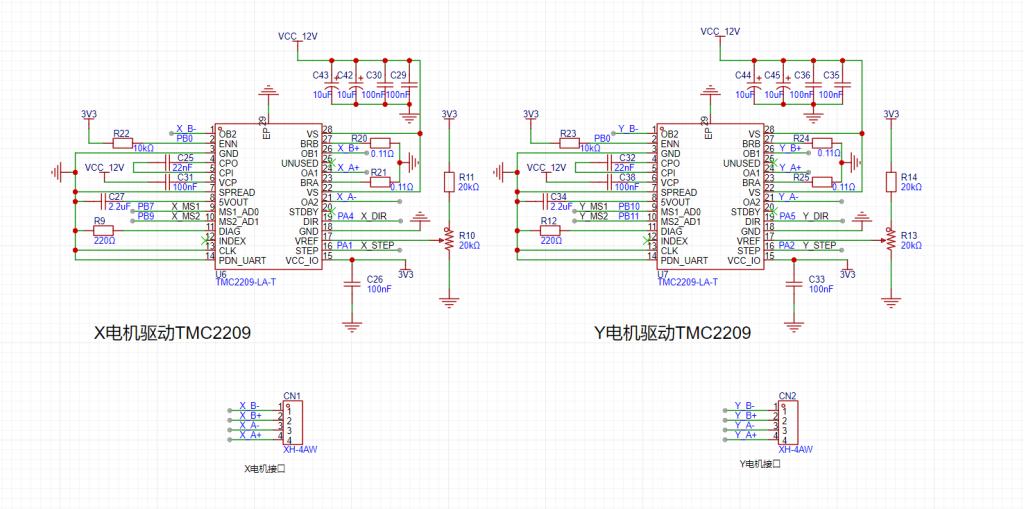Image resolution: width=1024 pixels, height=509 pixels.
Task: Select the X_STEP net label
Action: point(377,245)
